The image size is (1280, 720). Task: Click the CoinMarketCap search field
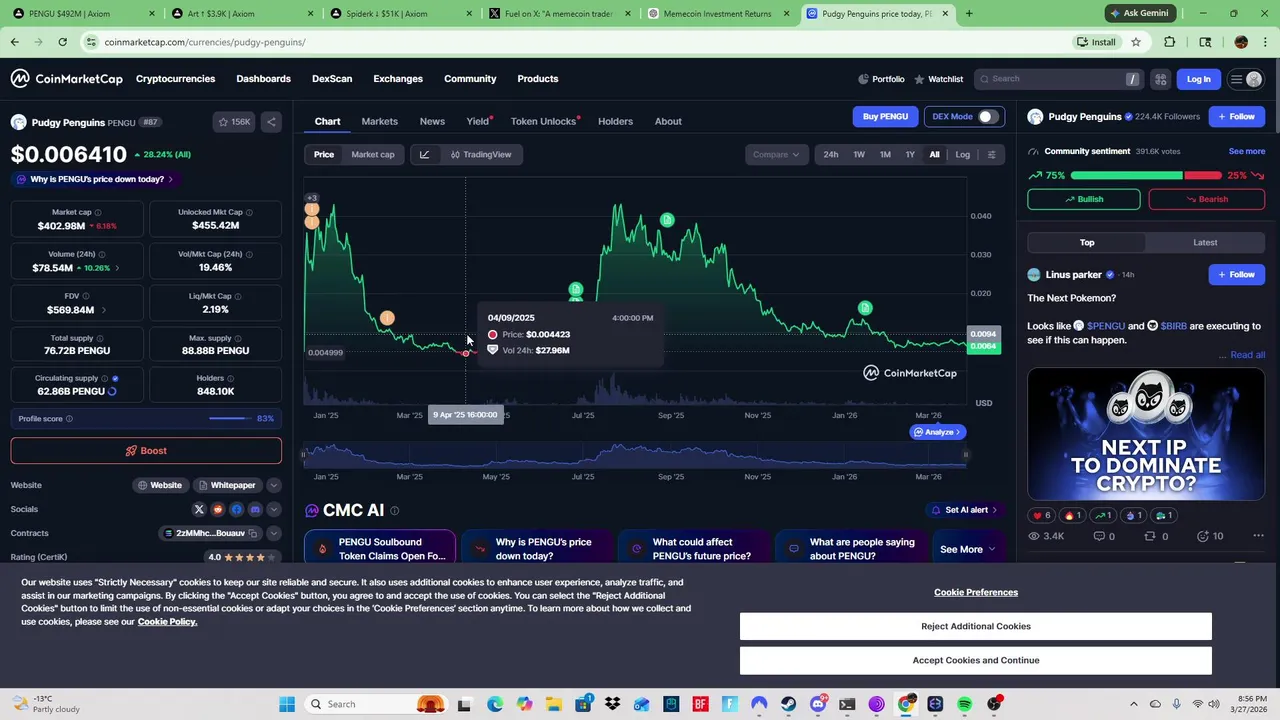pyautogui.click(x=1058, y=79)
